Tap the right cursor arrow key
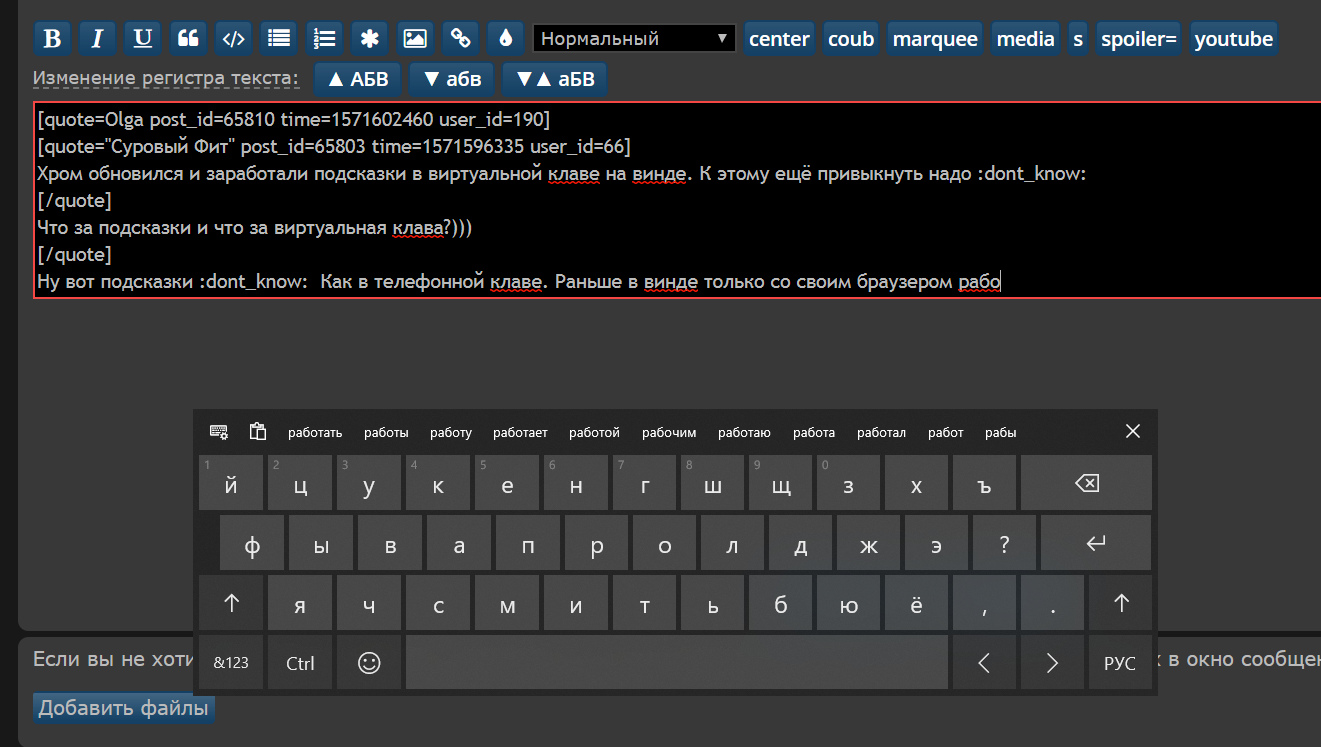The image size is (1321, 747). [1052, 662]
